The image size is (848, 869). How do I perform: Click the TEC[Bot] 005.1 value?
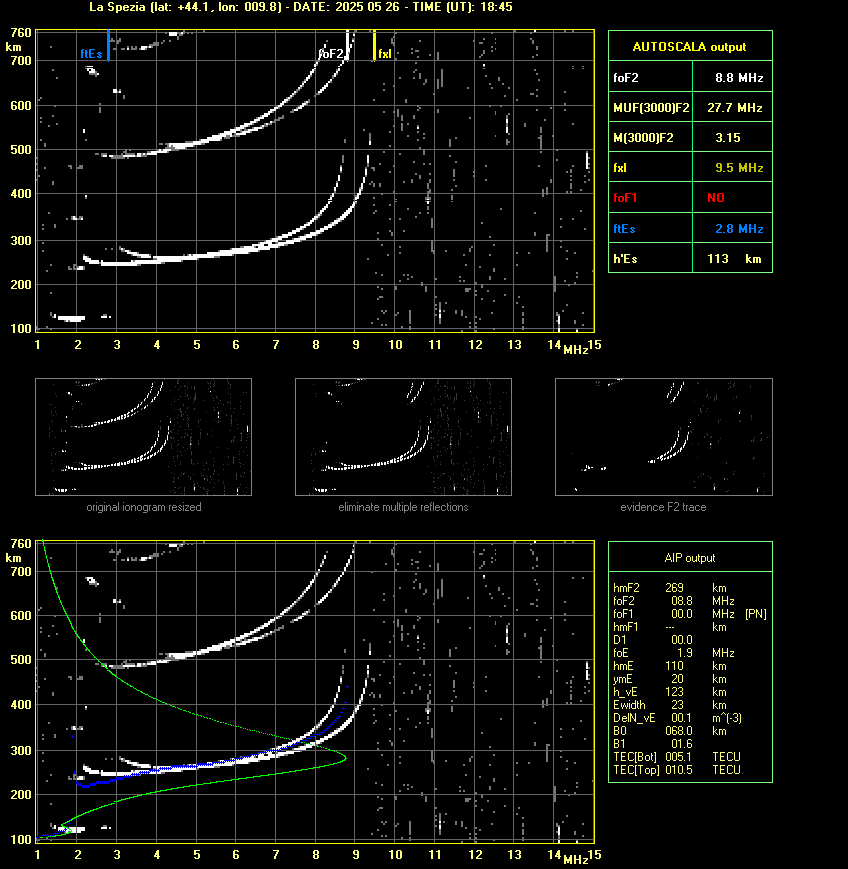(x=679, y=757)
